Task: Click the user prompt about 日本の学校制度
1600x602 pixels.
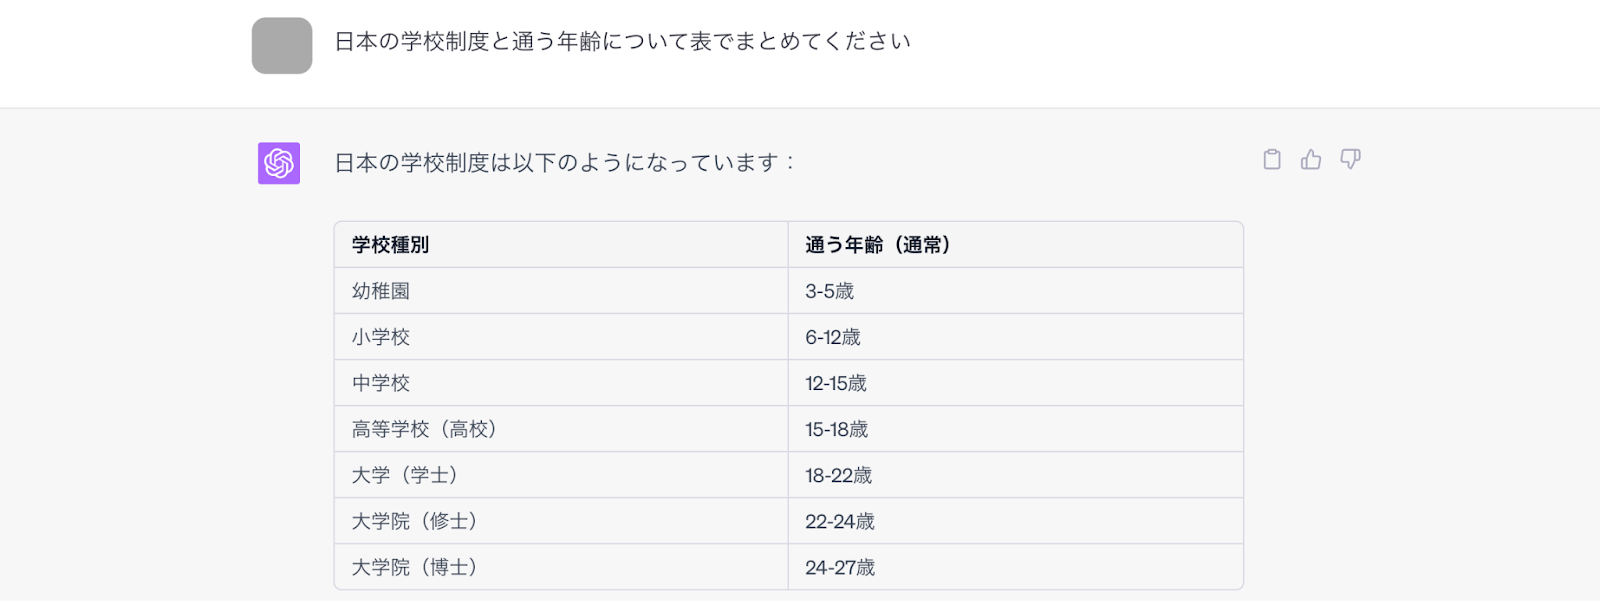Action: [x=622, y=42]
